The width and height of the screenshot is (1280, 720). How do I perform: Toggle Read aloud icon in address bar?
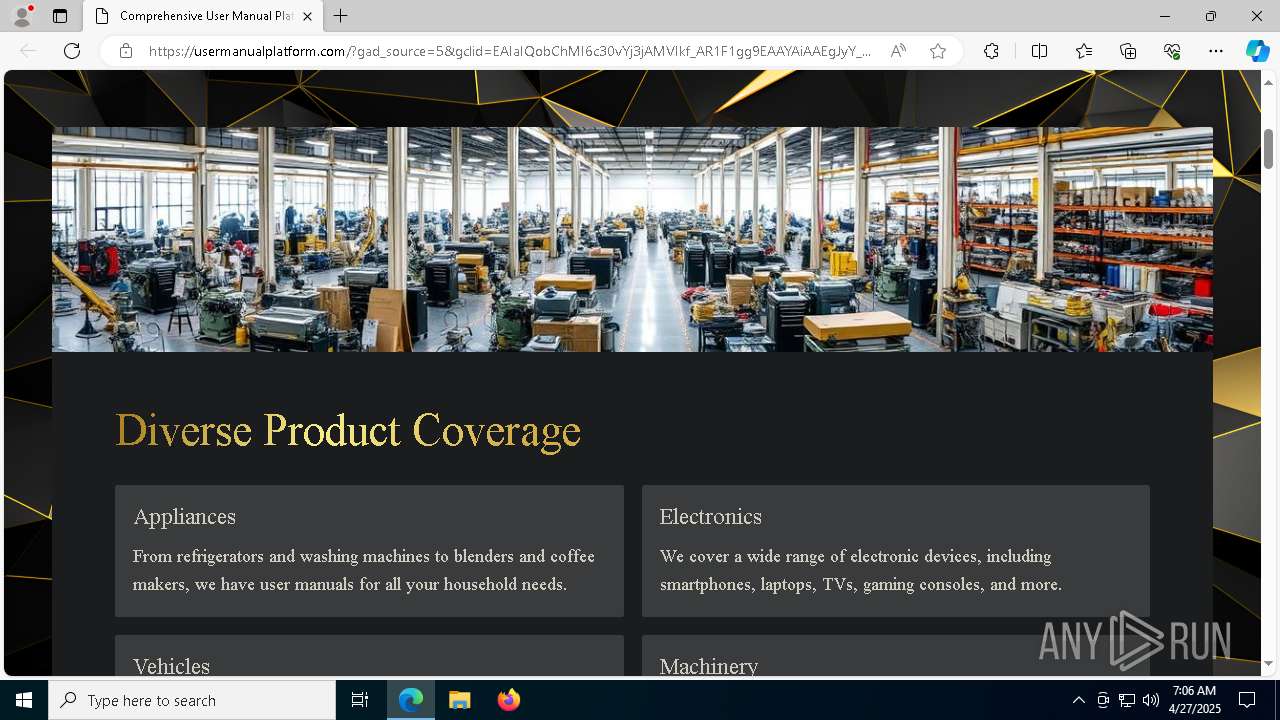pos(898,51)
